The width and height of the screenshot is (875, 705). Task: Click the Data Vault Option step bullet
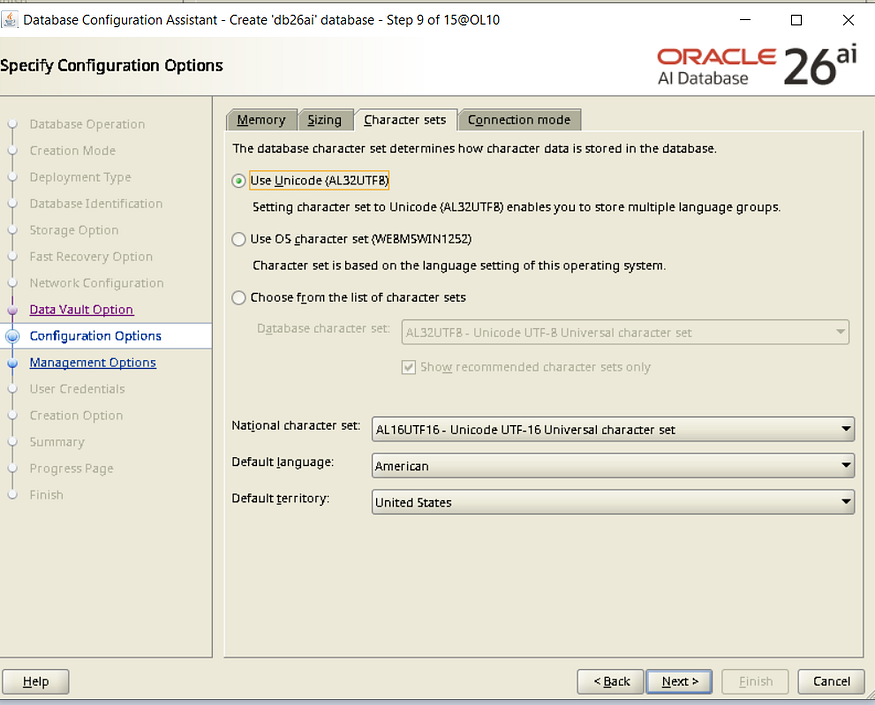click(12, 310)
